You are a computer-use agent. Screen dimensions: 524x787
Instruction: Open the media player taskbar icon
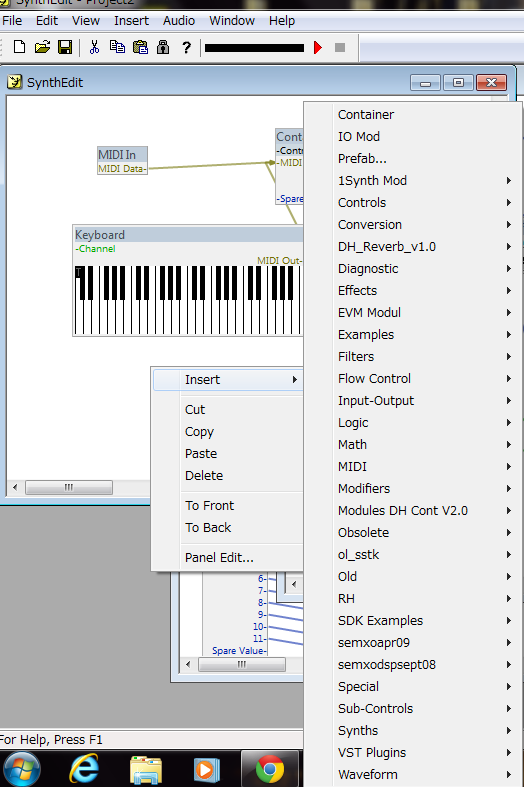tap(207, 769)
